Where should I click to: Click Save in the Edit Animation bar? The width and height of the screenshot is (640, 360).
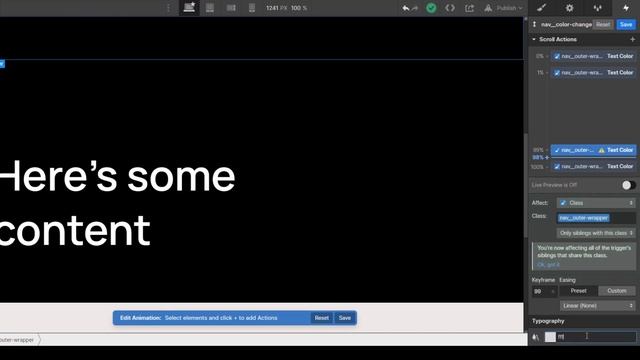pos(344,318)
